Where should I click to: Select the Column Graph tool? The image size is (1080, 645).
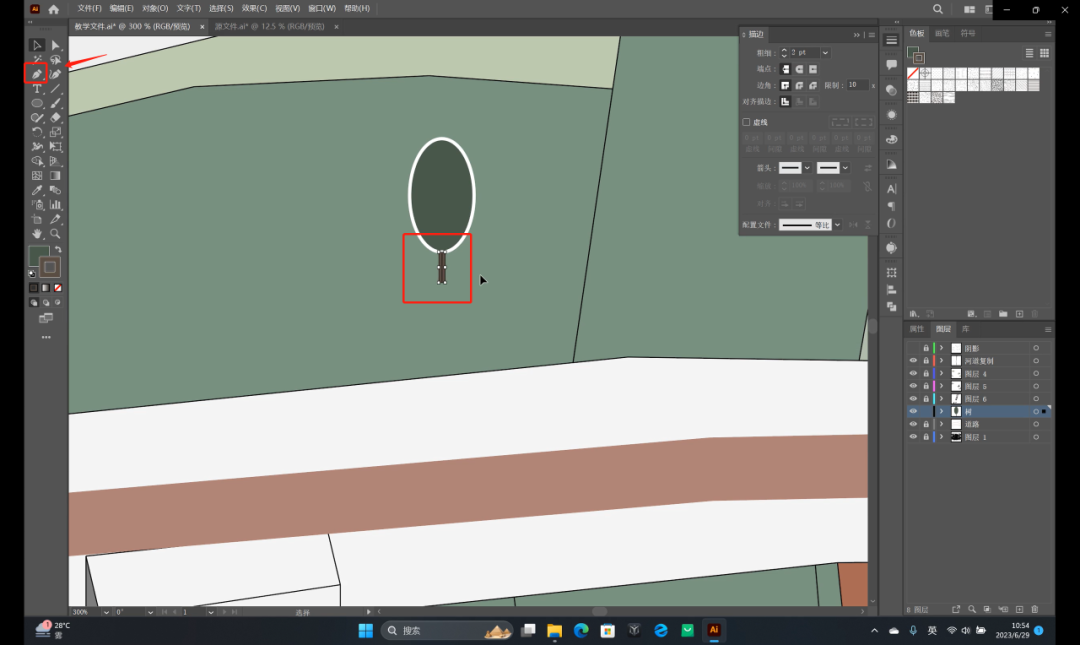tap(56, 205)
